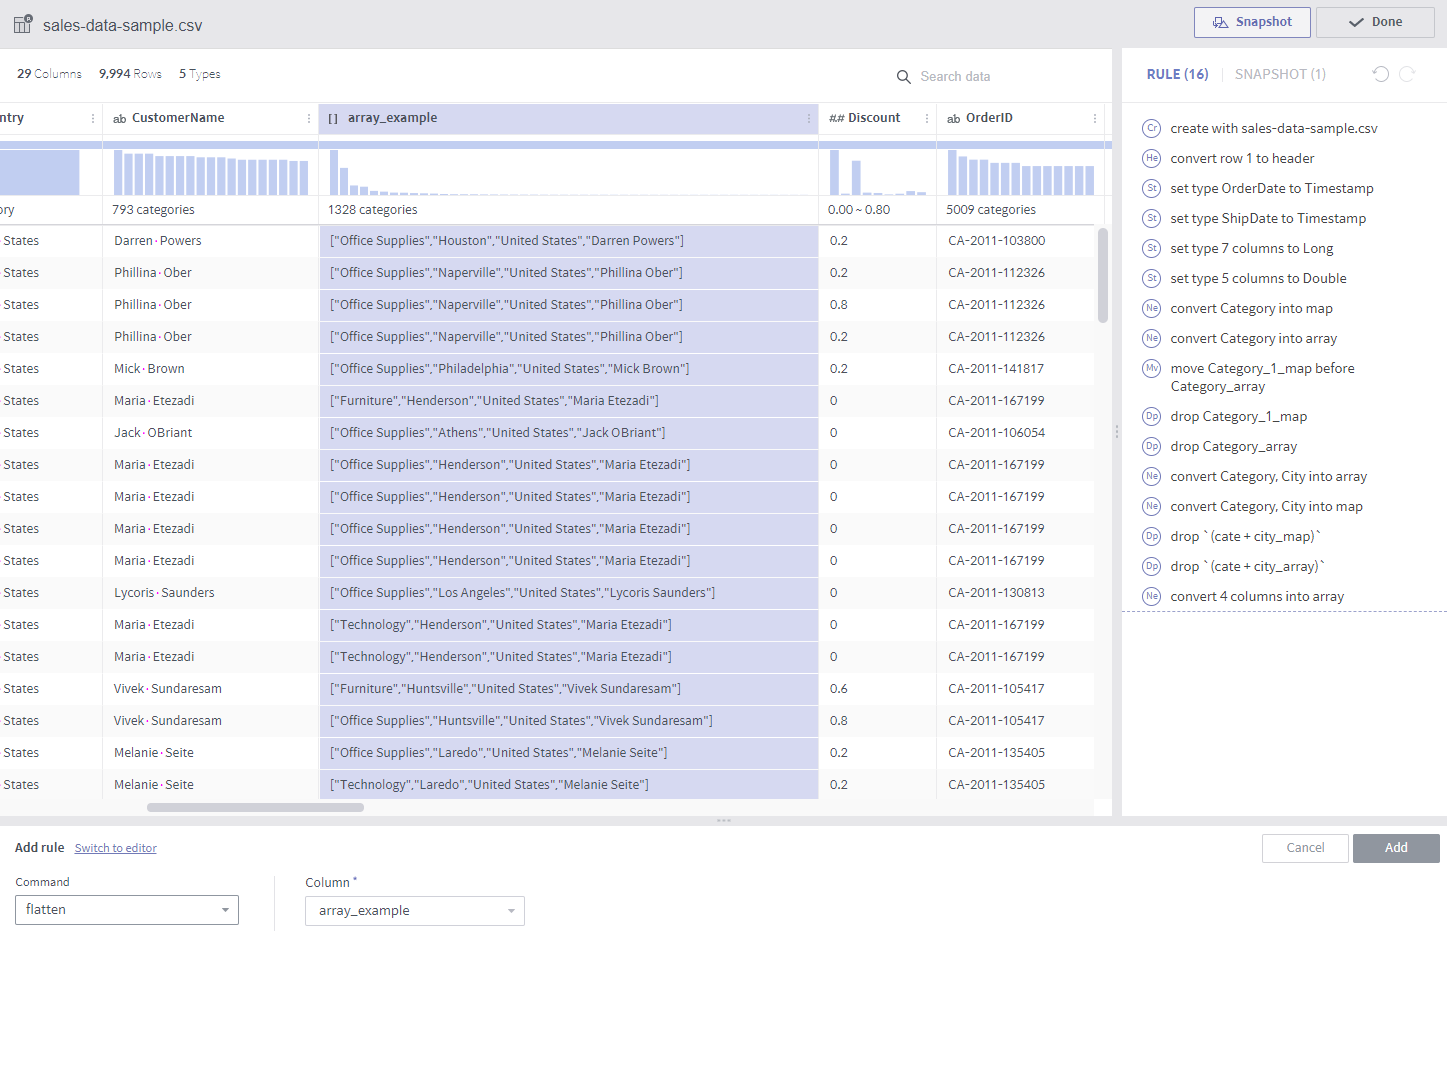Click the 1328 categories summary text

(373, 210)
